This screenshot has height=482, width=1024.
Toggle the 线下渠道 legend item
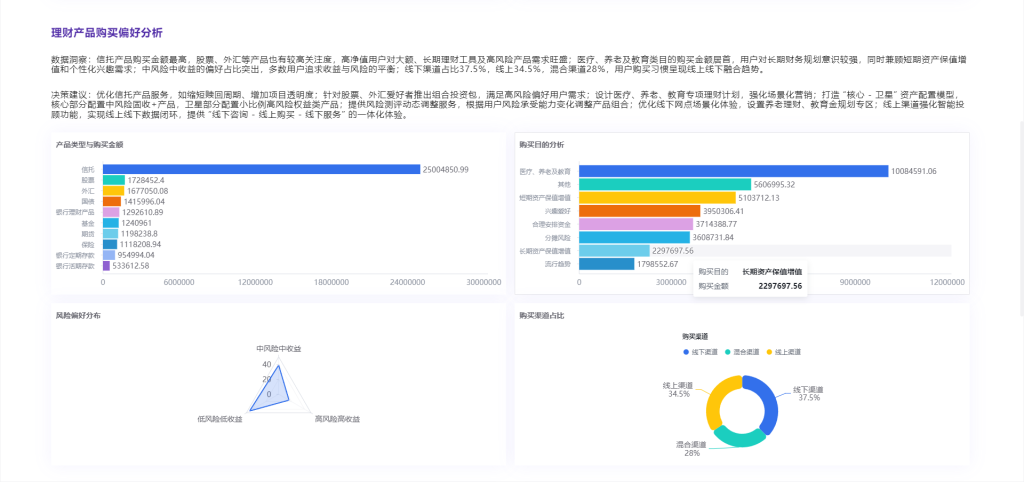(700, 351)
